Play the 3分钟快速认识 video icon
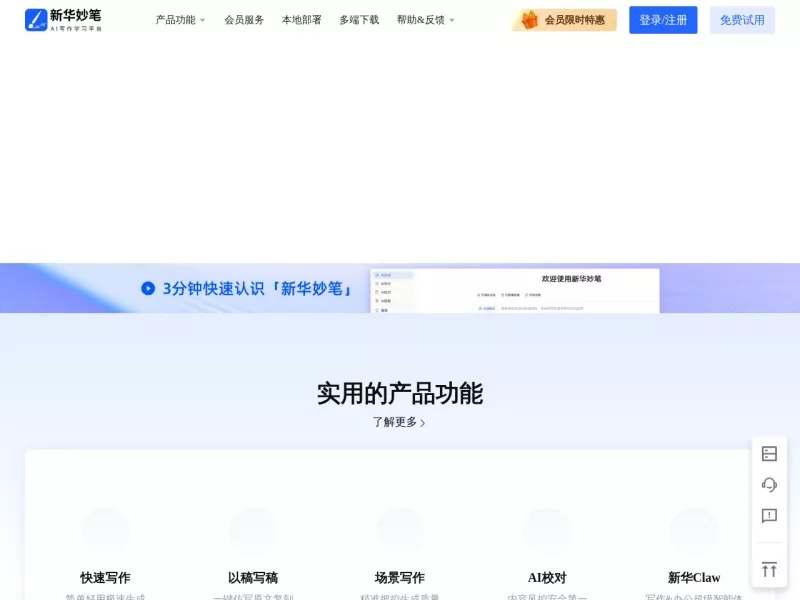This screenshot has height=600, width=800. [x=148, y=288]
